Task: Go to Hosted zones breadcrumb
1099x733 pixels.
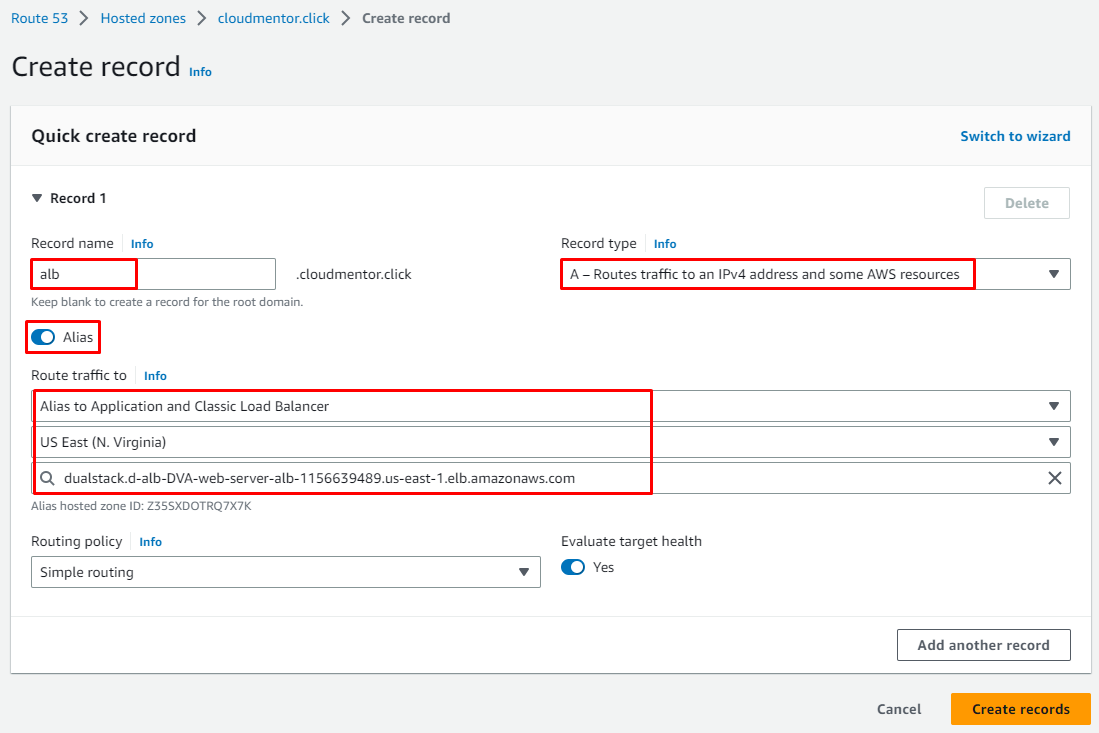Action: (x=143, y=18)
